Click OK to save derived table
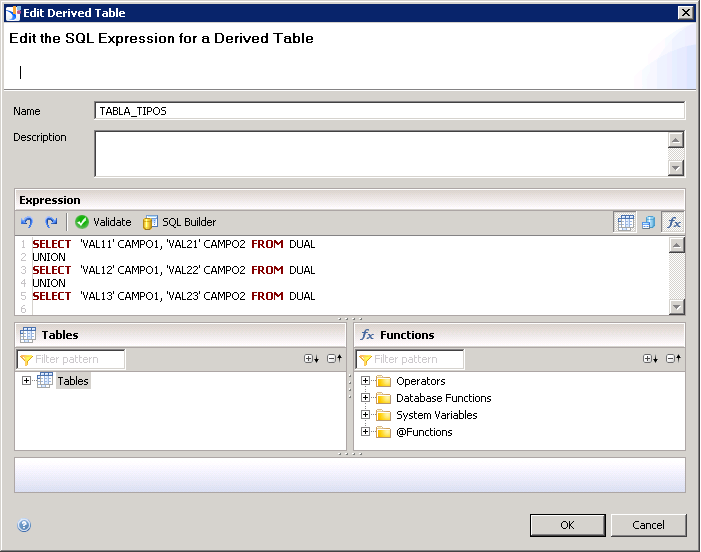This screenshot has width=701, height=552. point(567,525)
